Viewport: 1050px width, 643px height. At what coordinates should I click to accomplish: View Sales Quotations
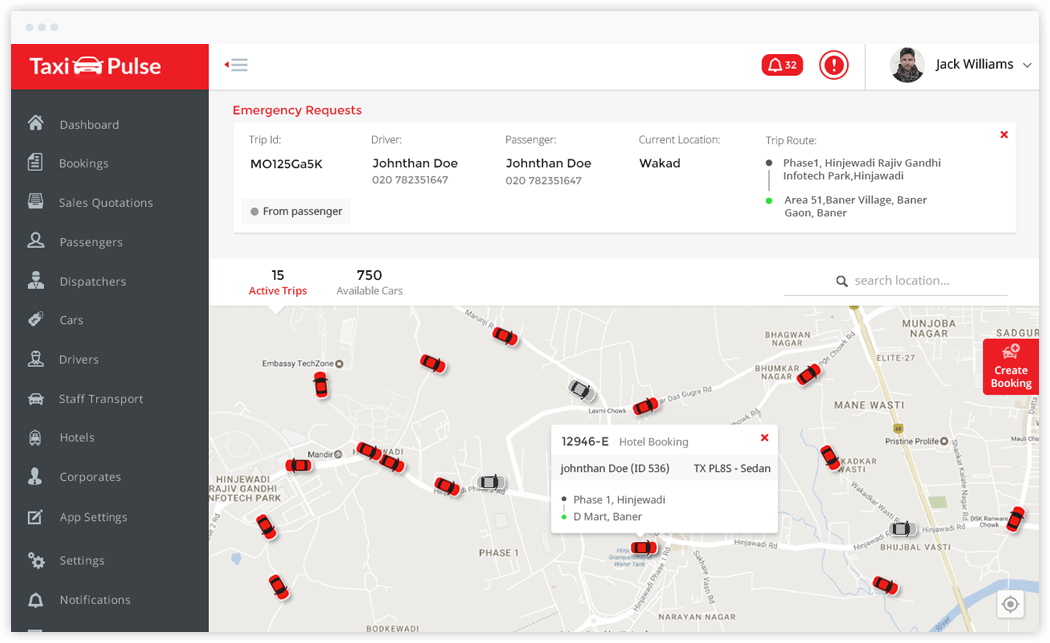point(107,202)
